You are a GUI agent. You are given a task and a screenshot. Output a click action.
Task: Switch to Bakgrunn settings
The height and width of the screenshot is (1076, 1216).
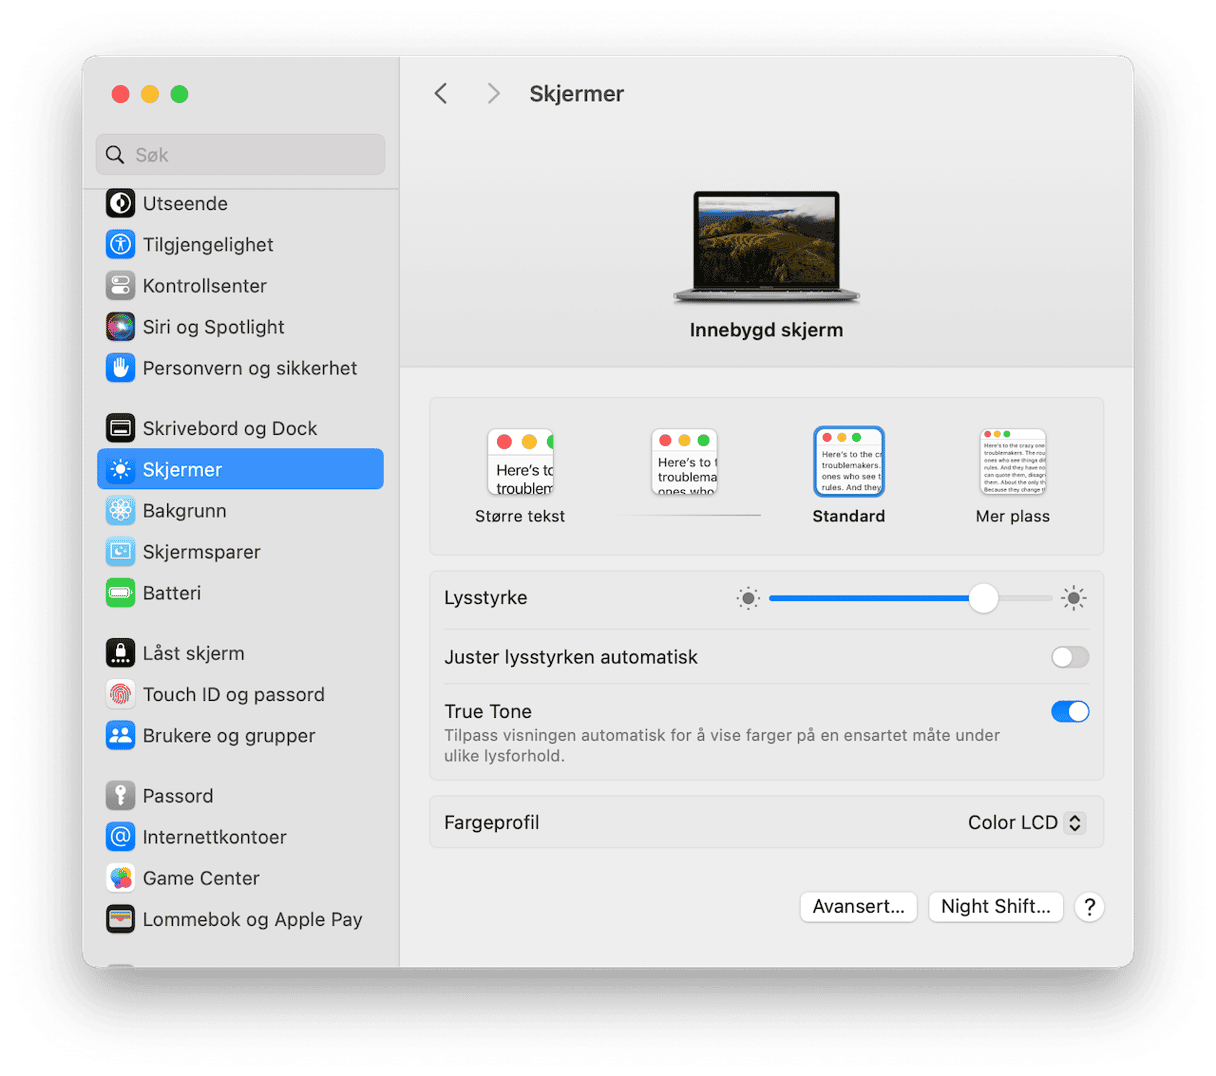(x=184, y=511)
